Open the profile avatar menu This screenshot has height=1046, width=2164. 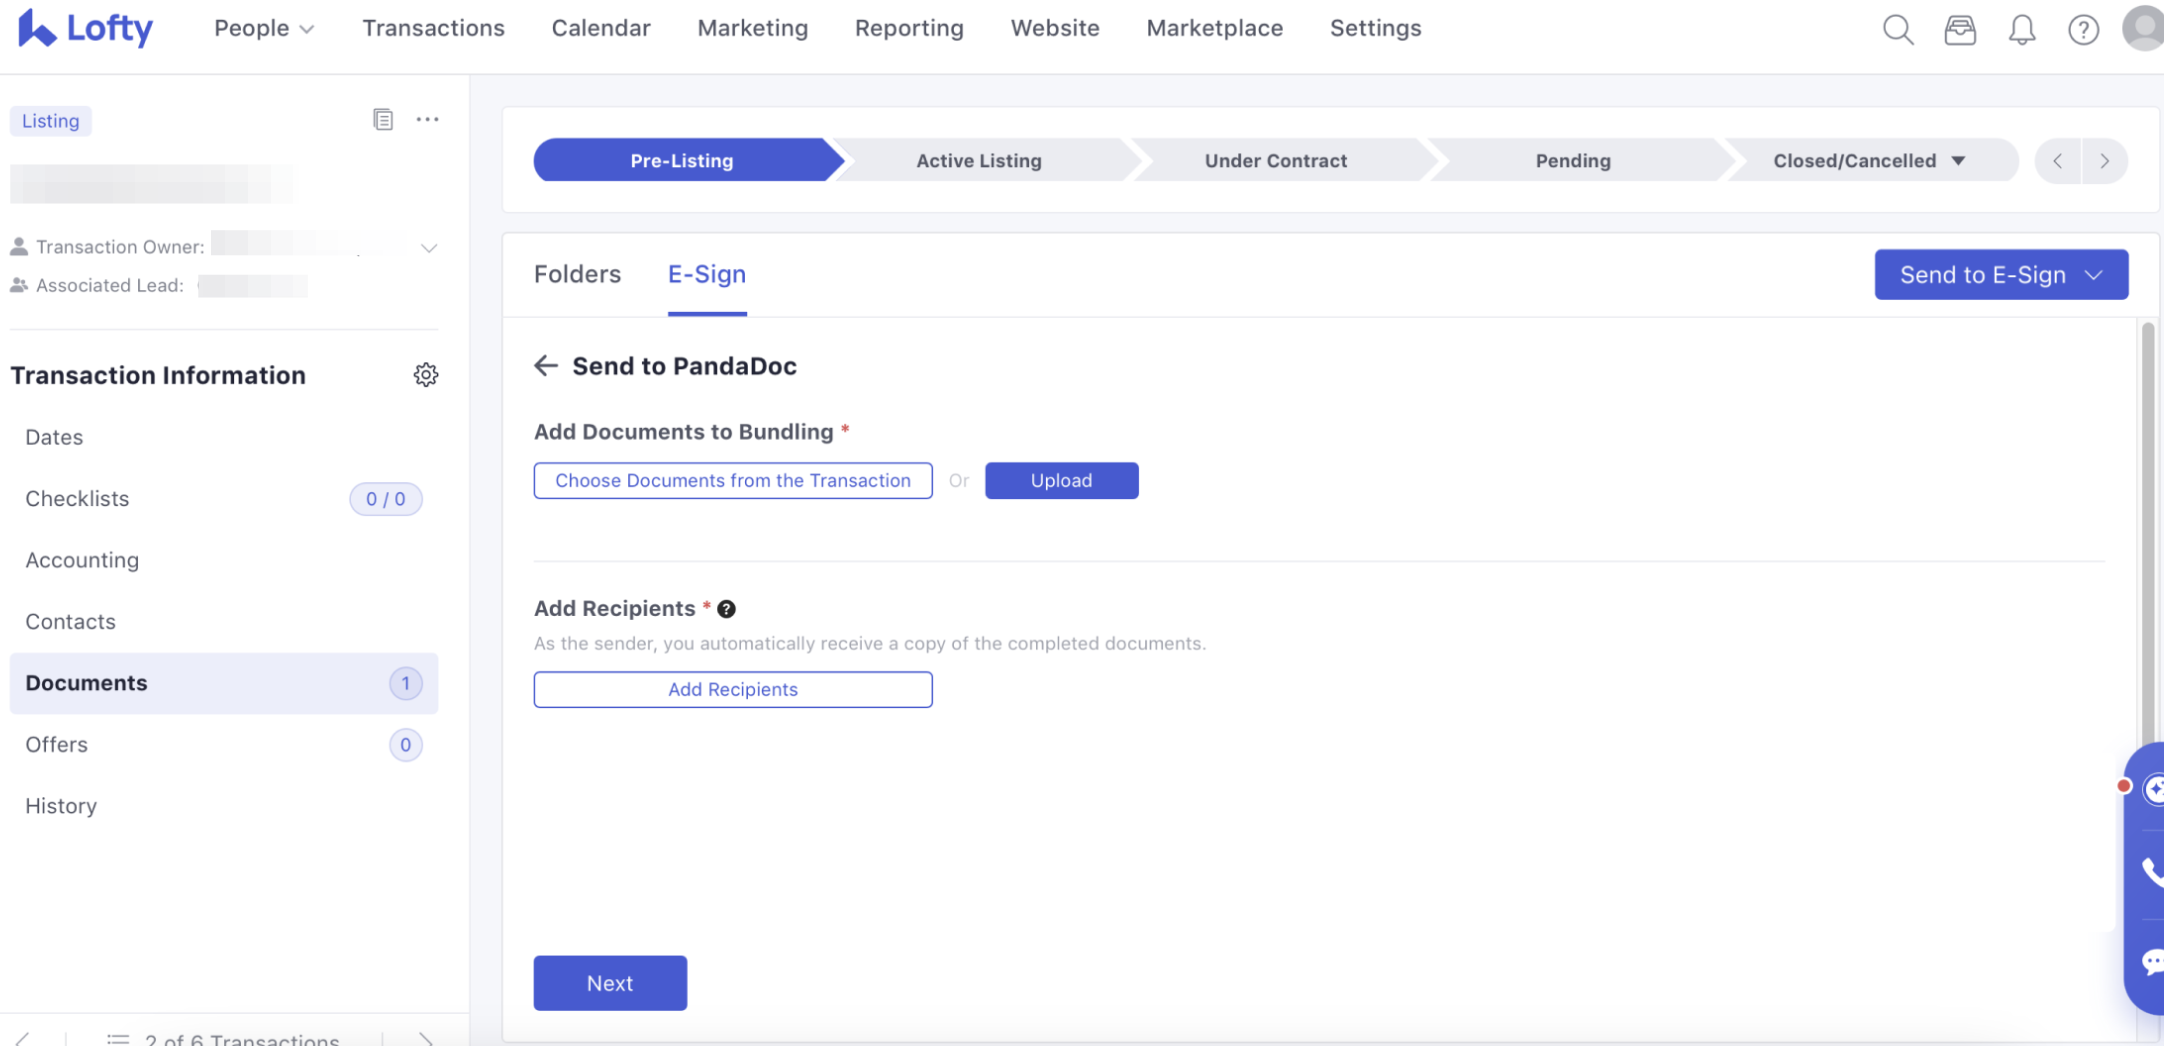(2142, 29)
